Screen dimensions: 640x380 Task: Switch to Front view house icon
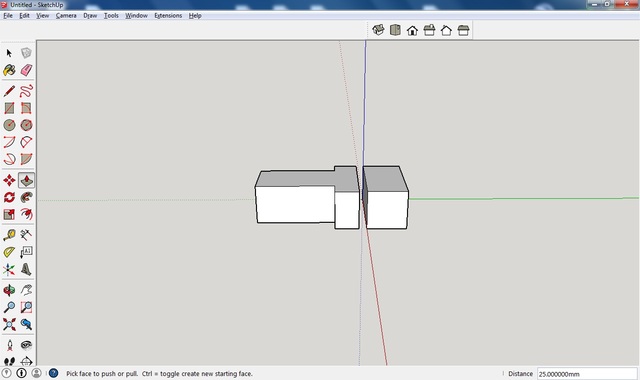point(412,30)
